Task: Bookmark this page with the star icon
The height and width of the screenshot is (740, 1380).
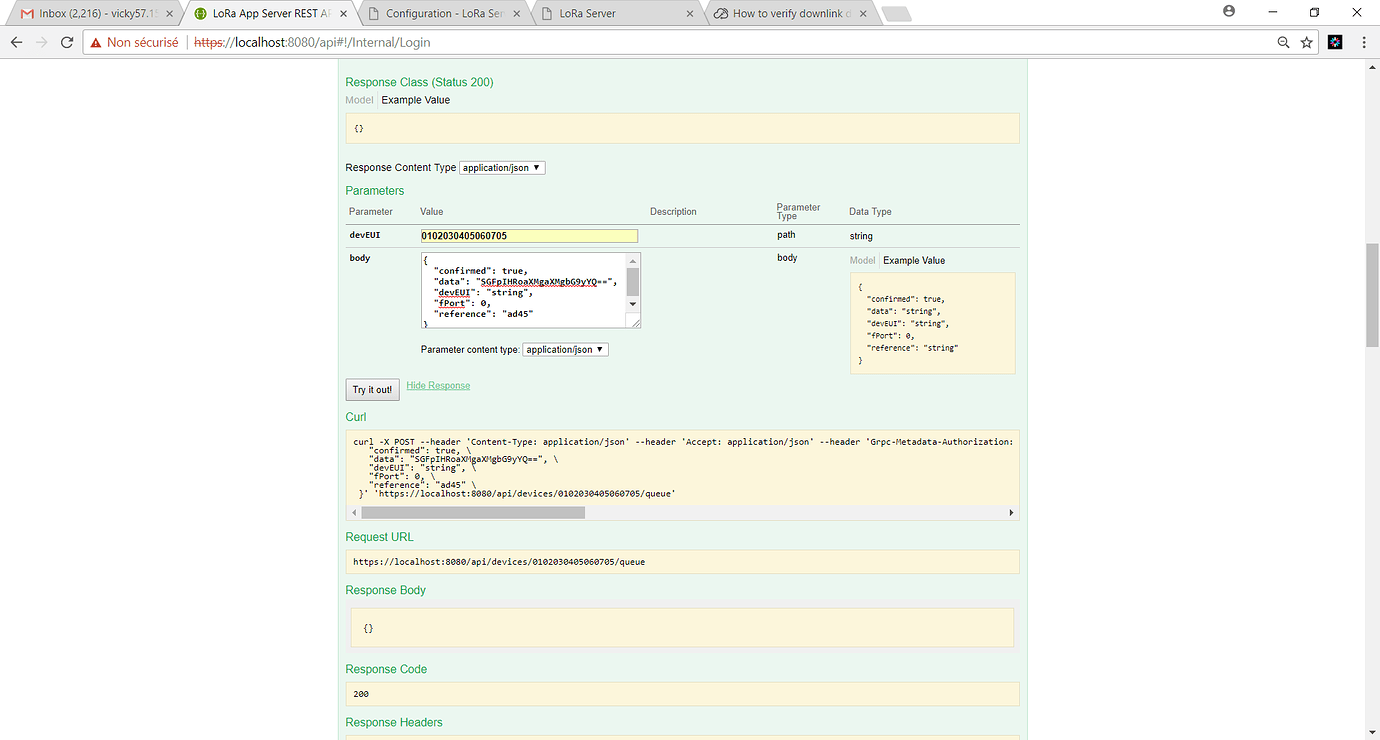Action: 1306,43
